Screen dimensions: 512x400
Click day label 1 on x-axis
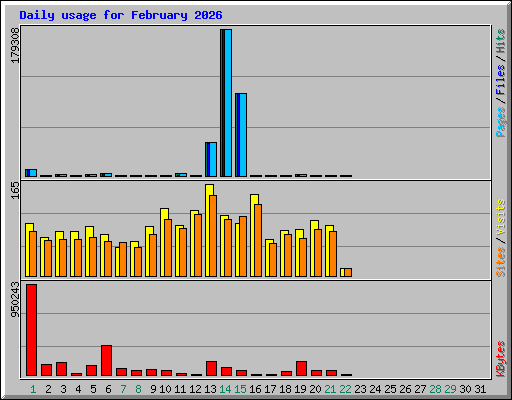[33, 389]
